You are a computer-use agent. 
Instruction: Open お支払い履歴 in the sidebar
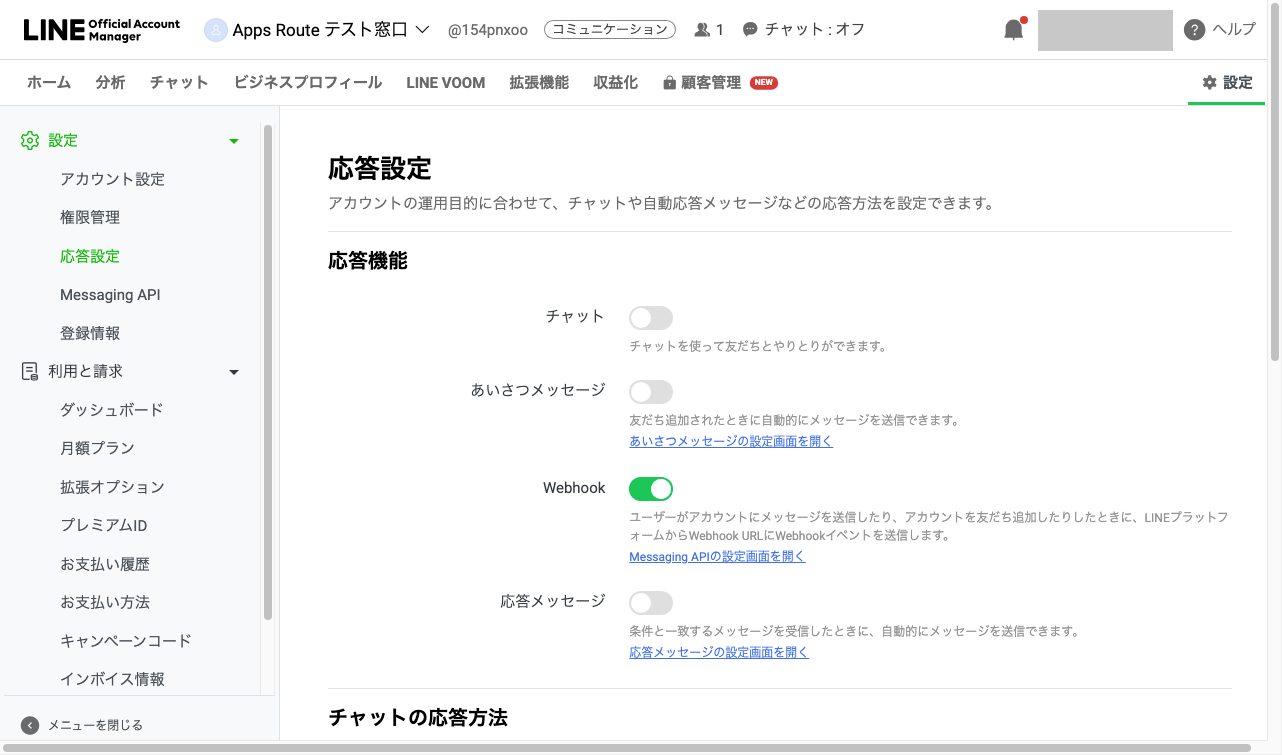click(105, 564)
